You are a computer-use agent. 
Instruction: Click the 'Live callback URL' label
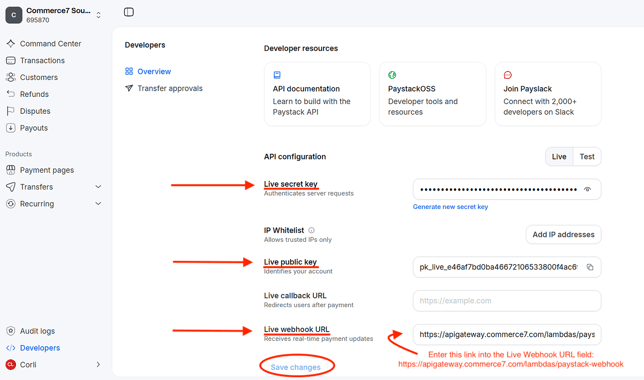[x=295, y=295]
